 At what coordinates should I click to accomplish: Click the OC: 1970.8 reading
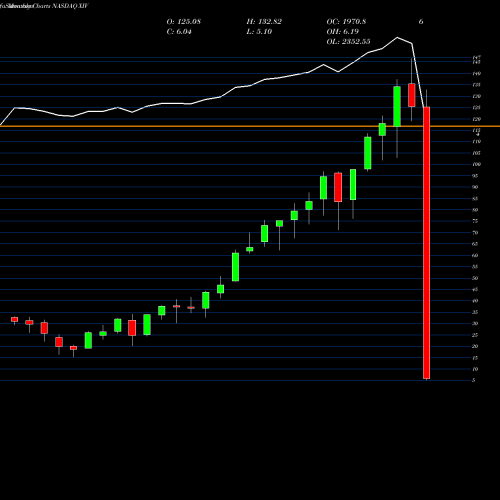pos(346,22)
